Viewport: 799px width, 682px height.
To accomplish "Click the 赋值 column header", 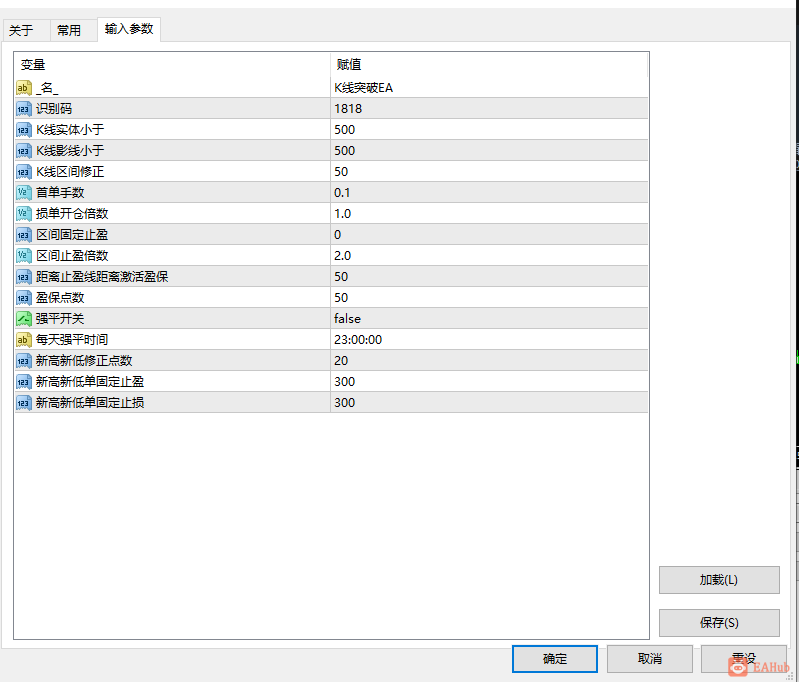I will coord(489,65).
